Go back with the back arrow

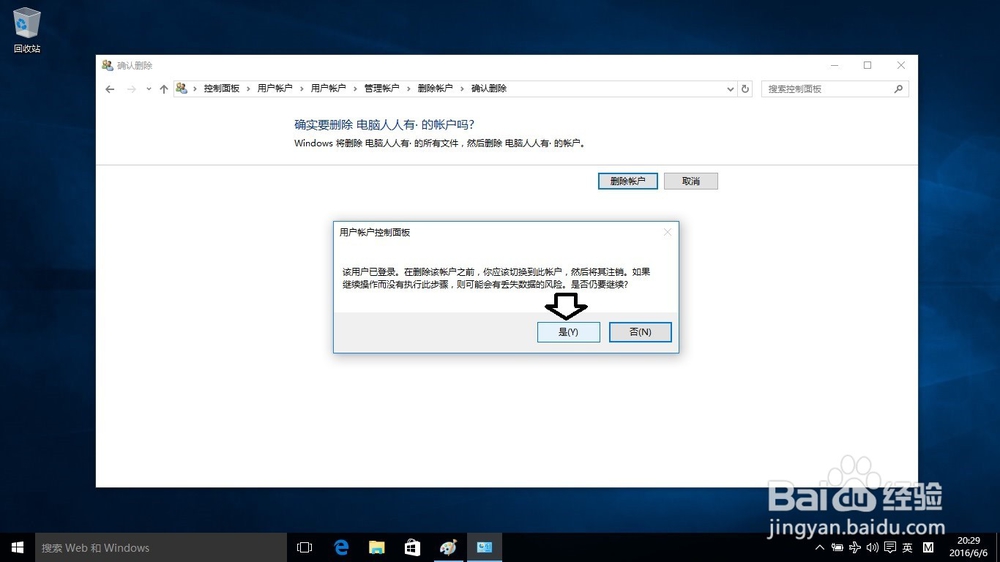[x=110, y=89]
